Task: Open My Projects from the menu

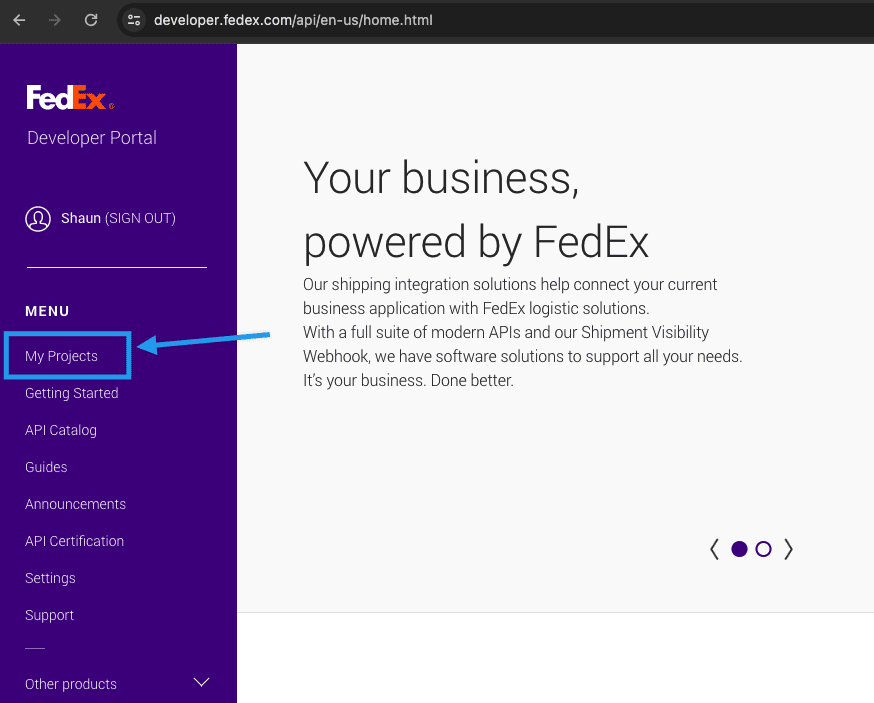Action: (x=61, y=355)
